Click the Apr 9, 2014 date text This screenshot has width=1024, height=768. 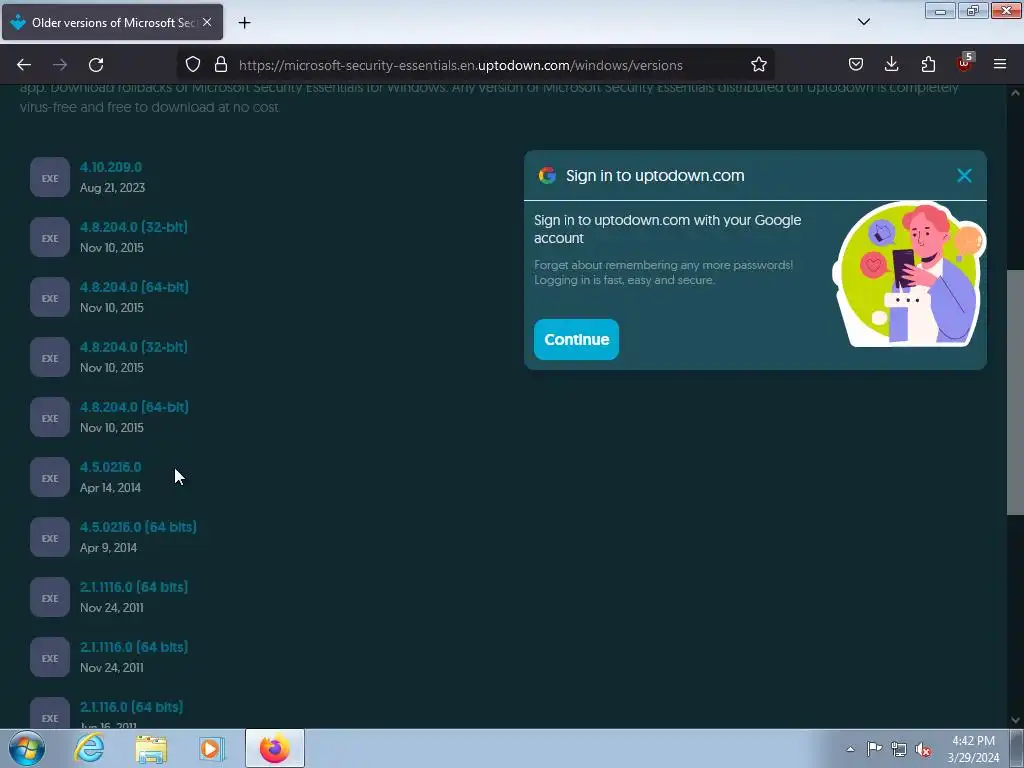tap(108, 548)
